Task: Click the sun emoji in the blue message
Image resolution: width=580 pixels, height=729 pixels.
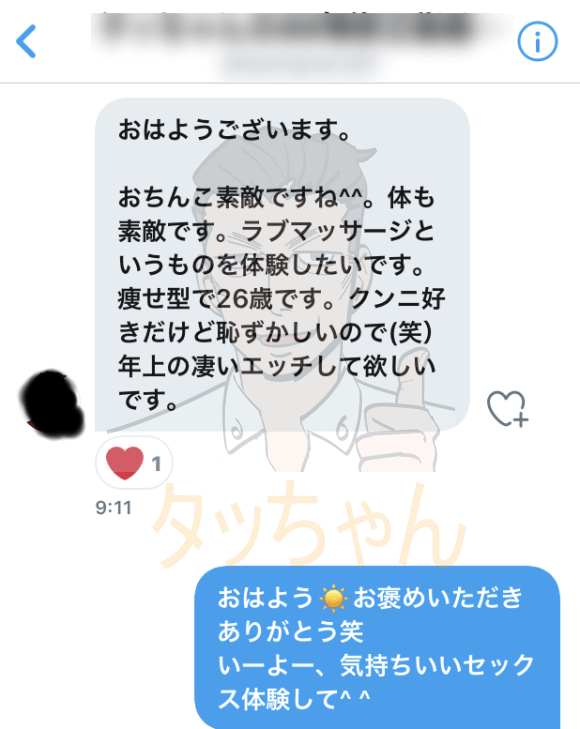Action: coord(334,599)
